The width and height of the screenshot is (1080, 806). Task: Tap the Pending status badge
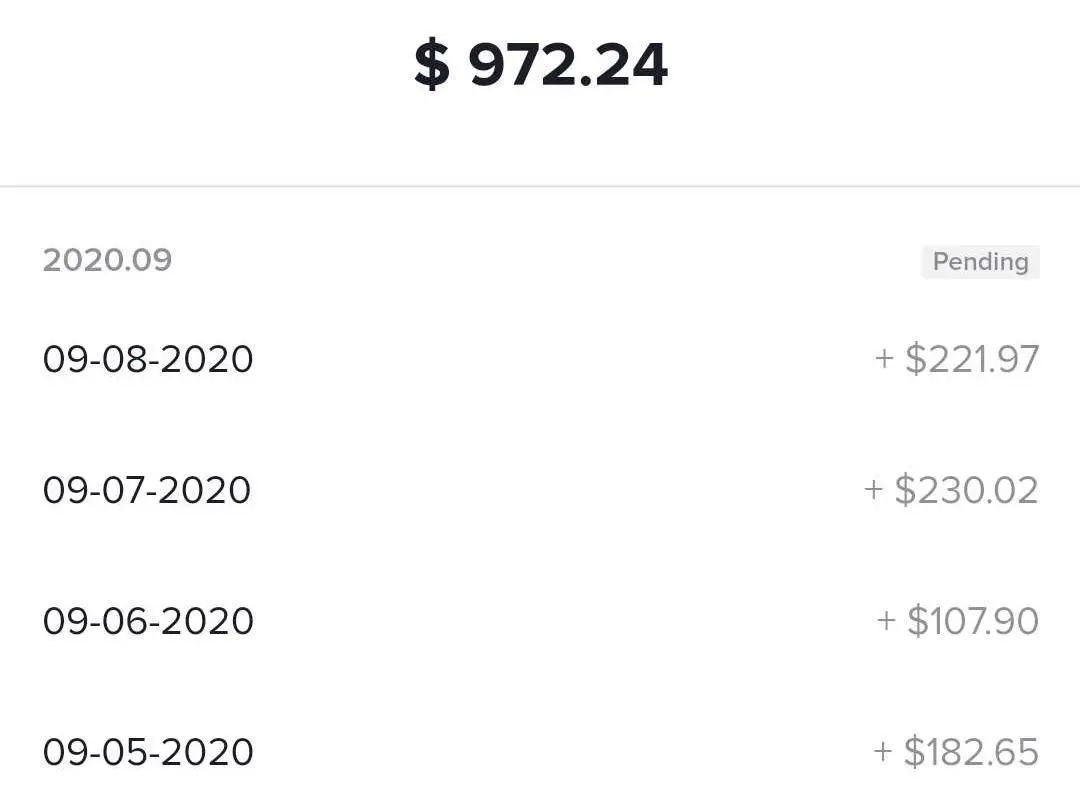tap(980, 262)
